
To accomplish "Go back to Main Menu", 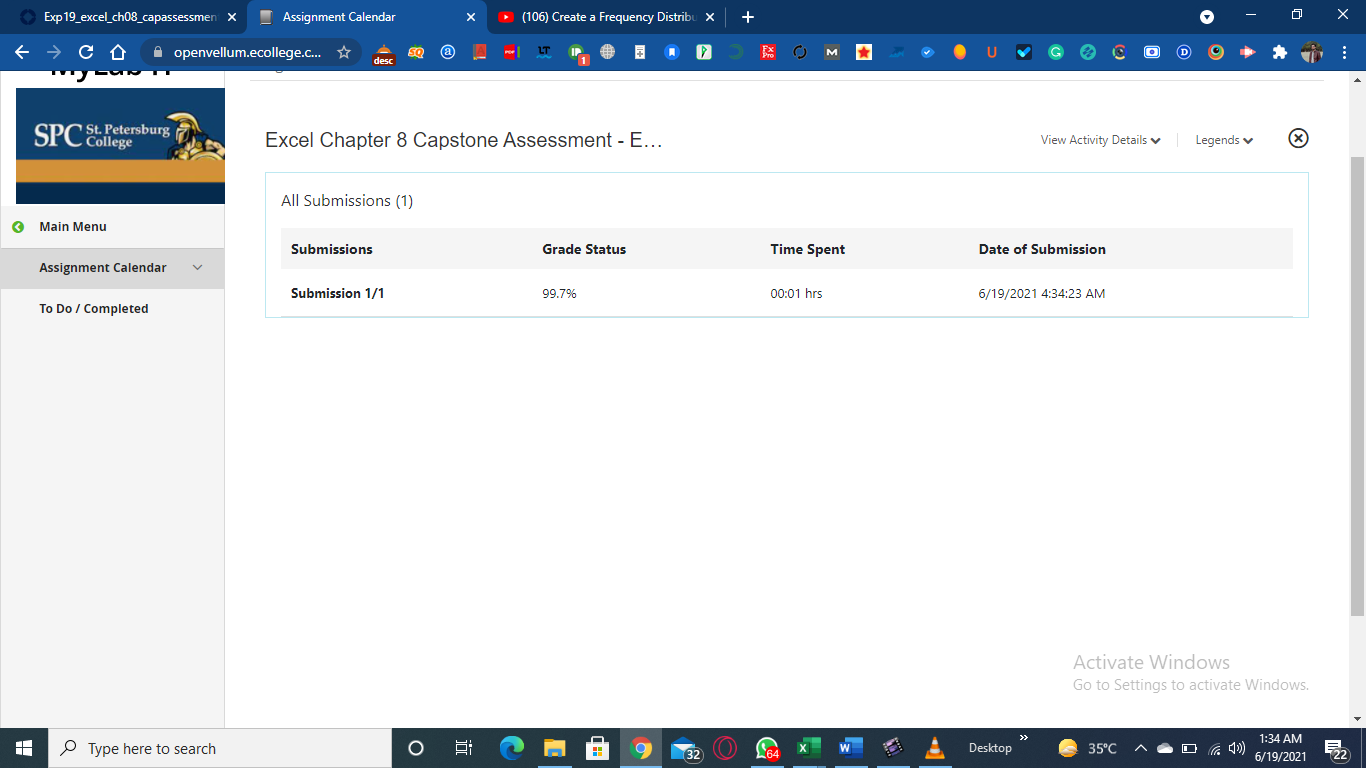I will click(x=72, y=227).
